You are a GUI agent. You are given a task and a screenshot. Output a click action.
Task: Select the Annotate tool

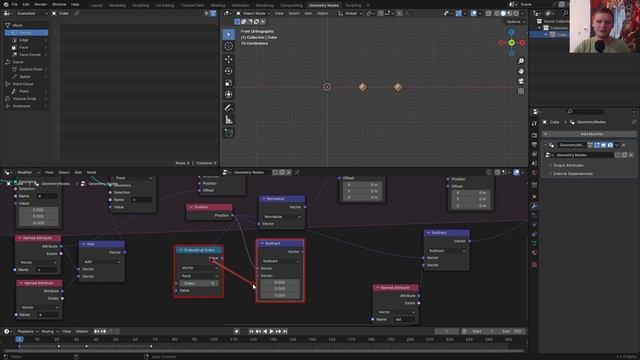click(229, 108)
